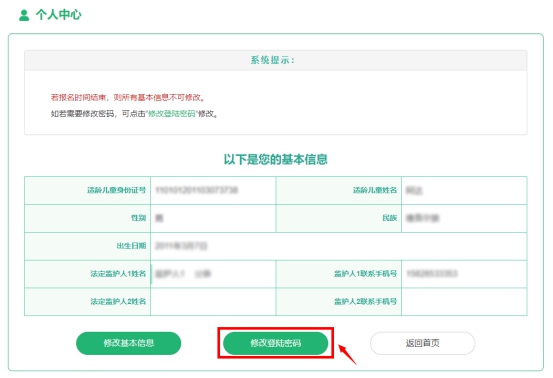Click the 性别 label cell
This screenshot has width=553, height=378.
point(87,218)
